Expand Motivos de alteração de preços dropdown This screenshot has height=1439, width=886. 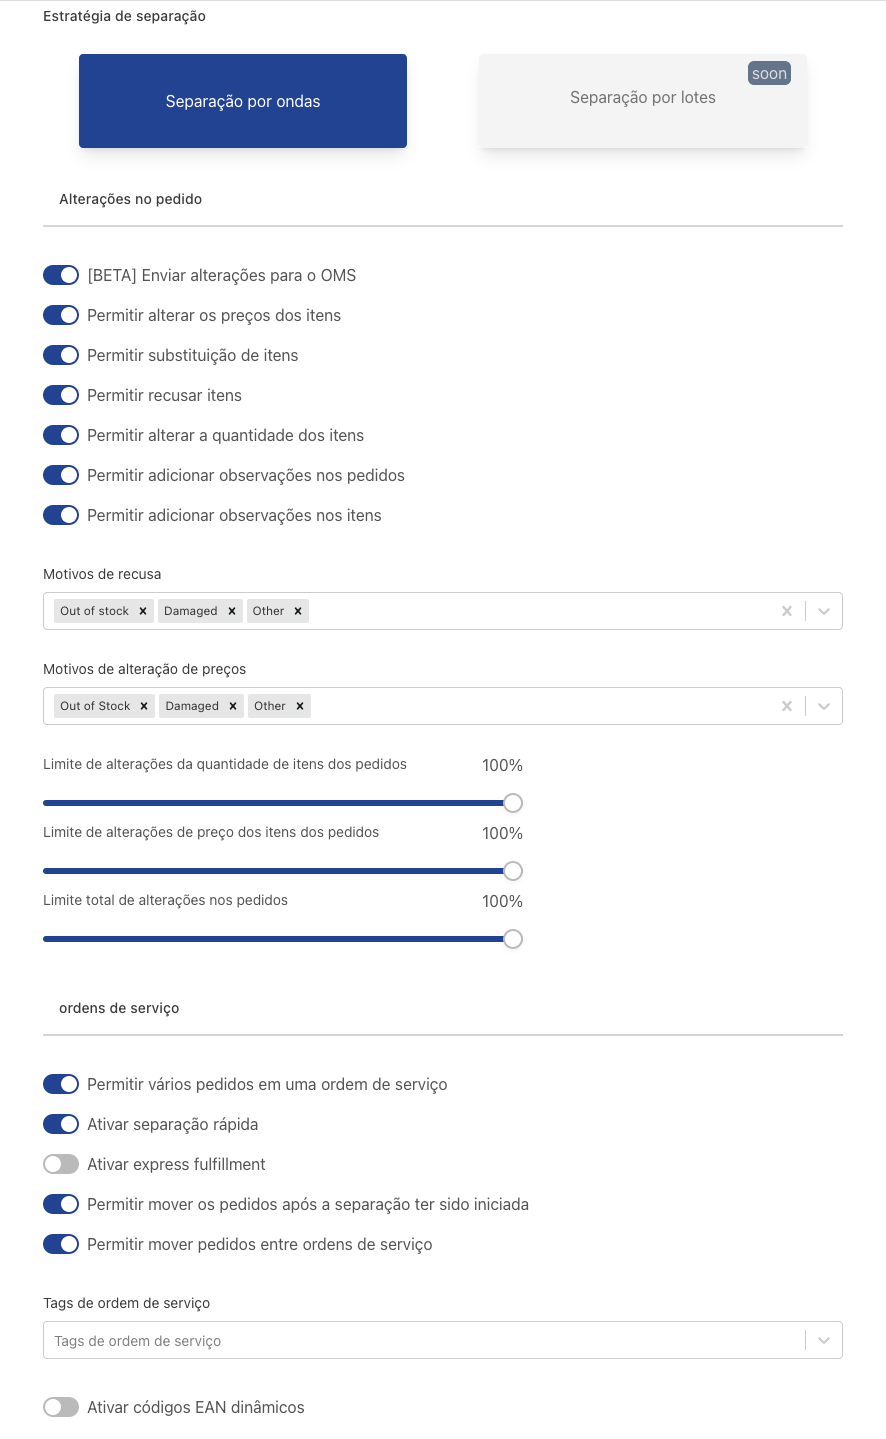pos(824,706)
